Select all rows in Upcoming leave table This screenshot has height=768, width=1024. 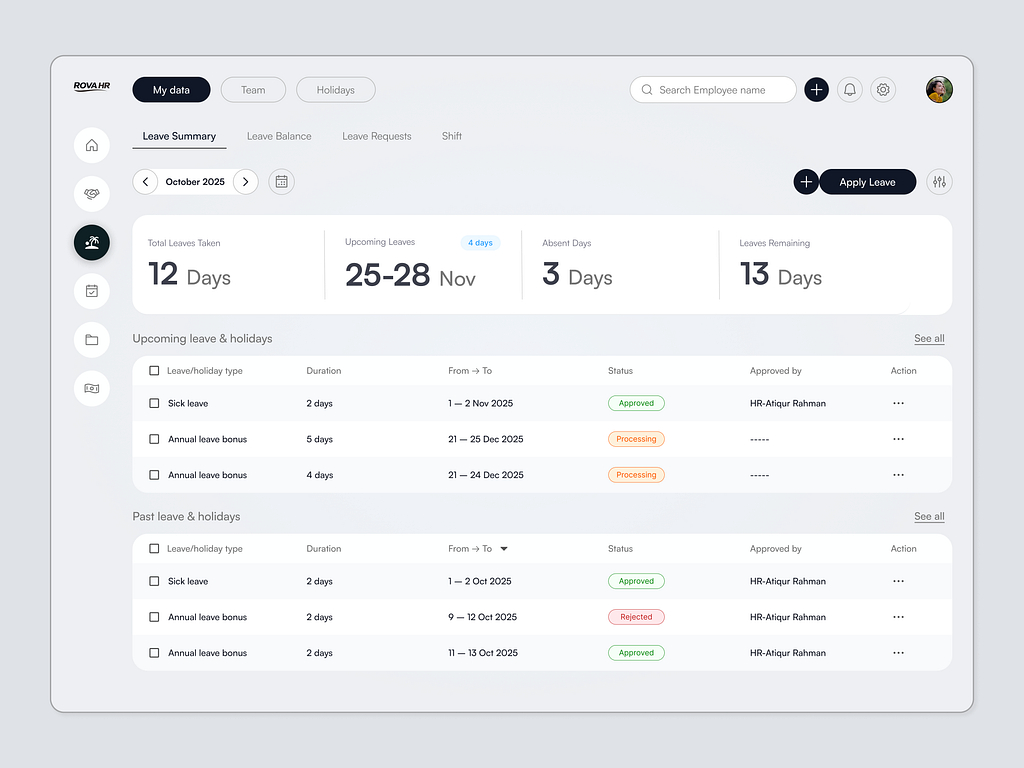point(154,371)
